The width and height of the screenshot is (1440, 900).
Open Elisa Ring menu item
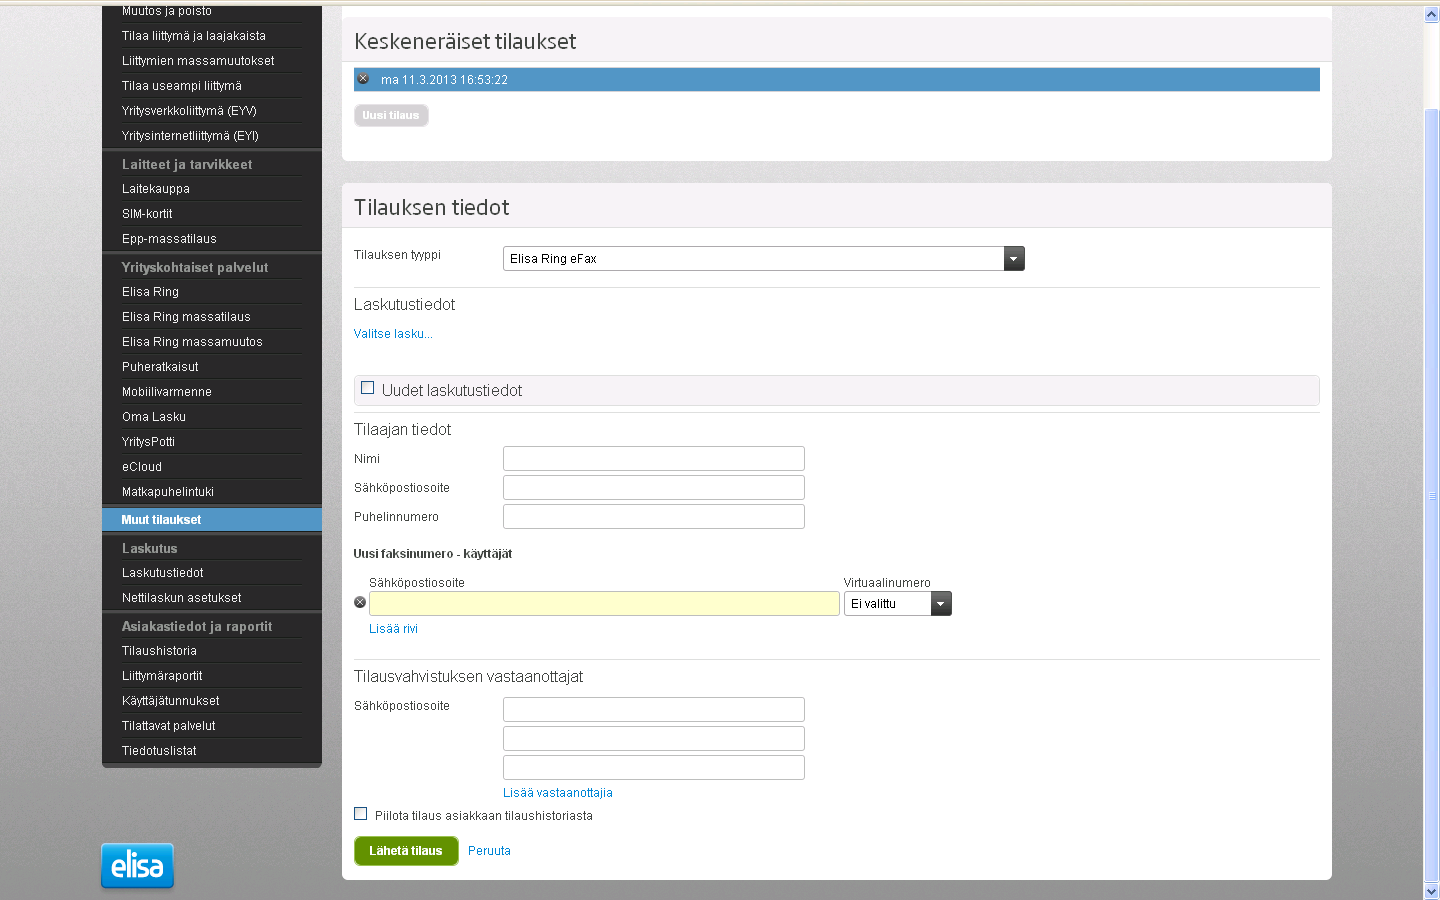click(150, 292)
